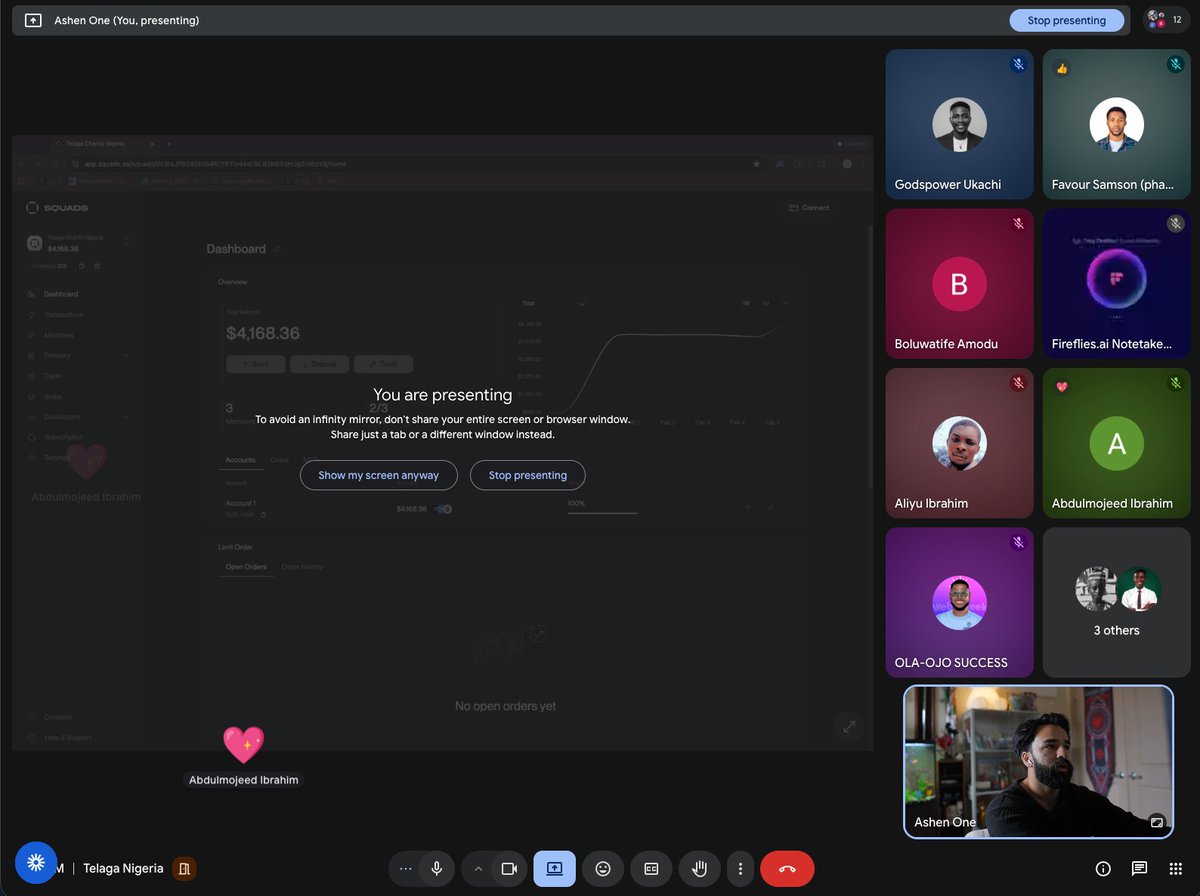Viewport: 1200px width, 896px height.
Task: Click the Ashen One self-view tile
Action: (1038, 761)
